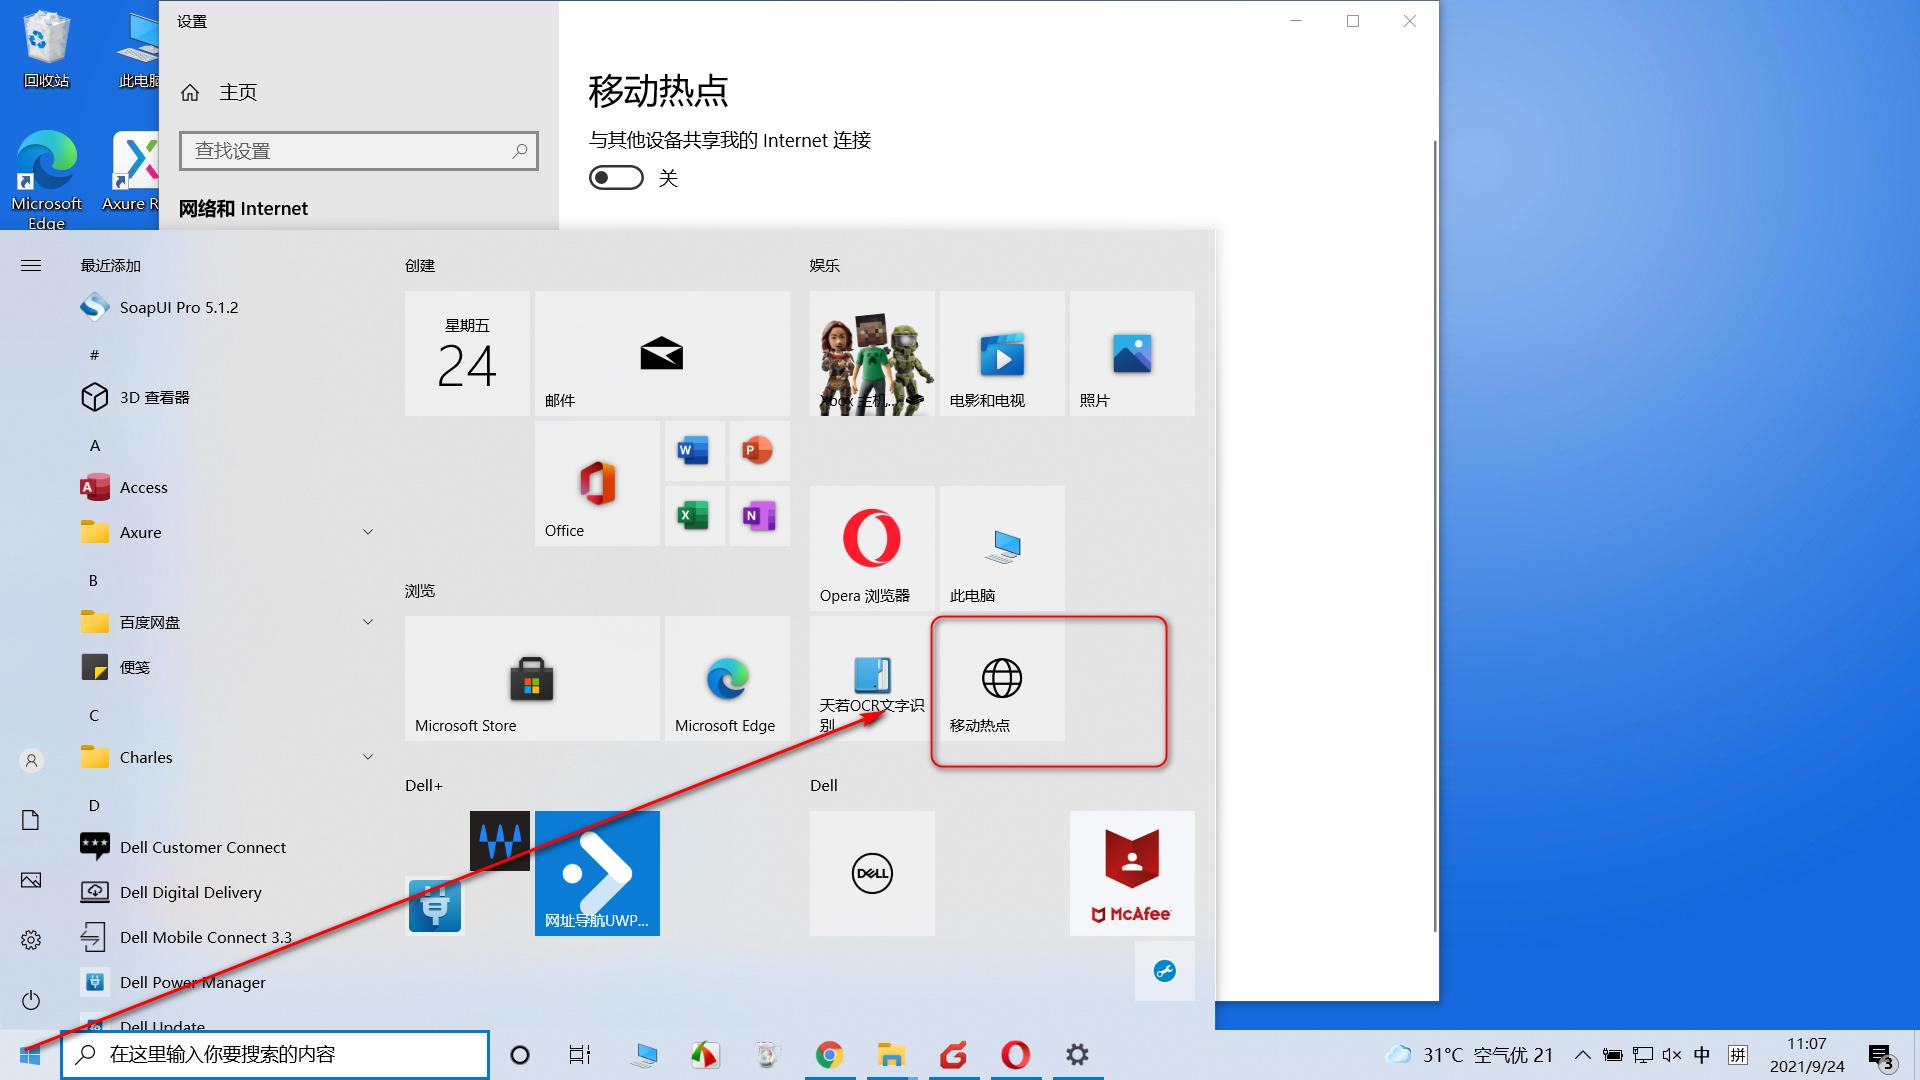
Task: Open the Microsoft Store tile
Action: pyautogui.click(x=532, y=678)
